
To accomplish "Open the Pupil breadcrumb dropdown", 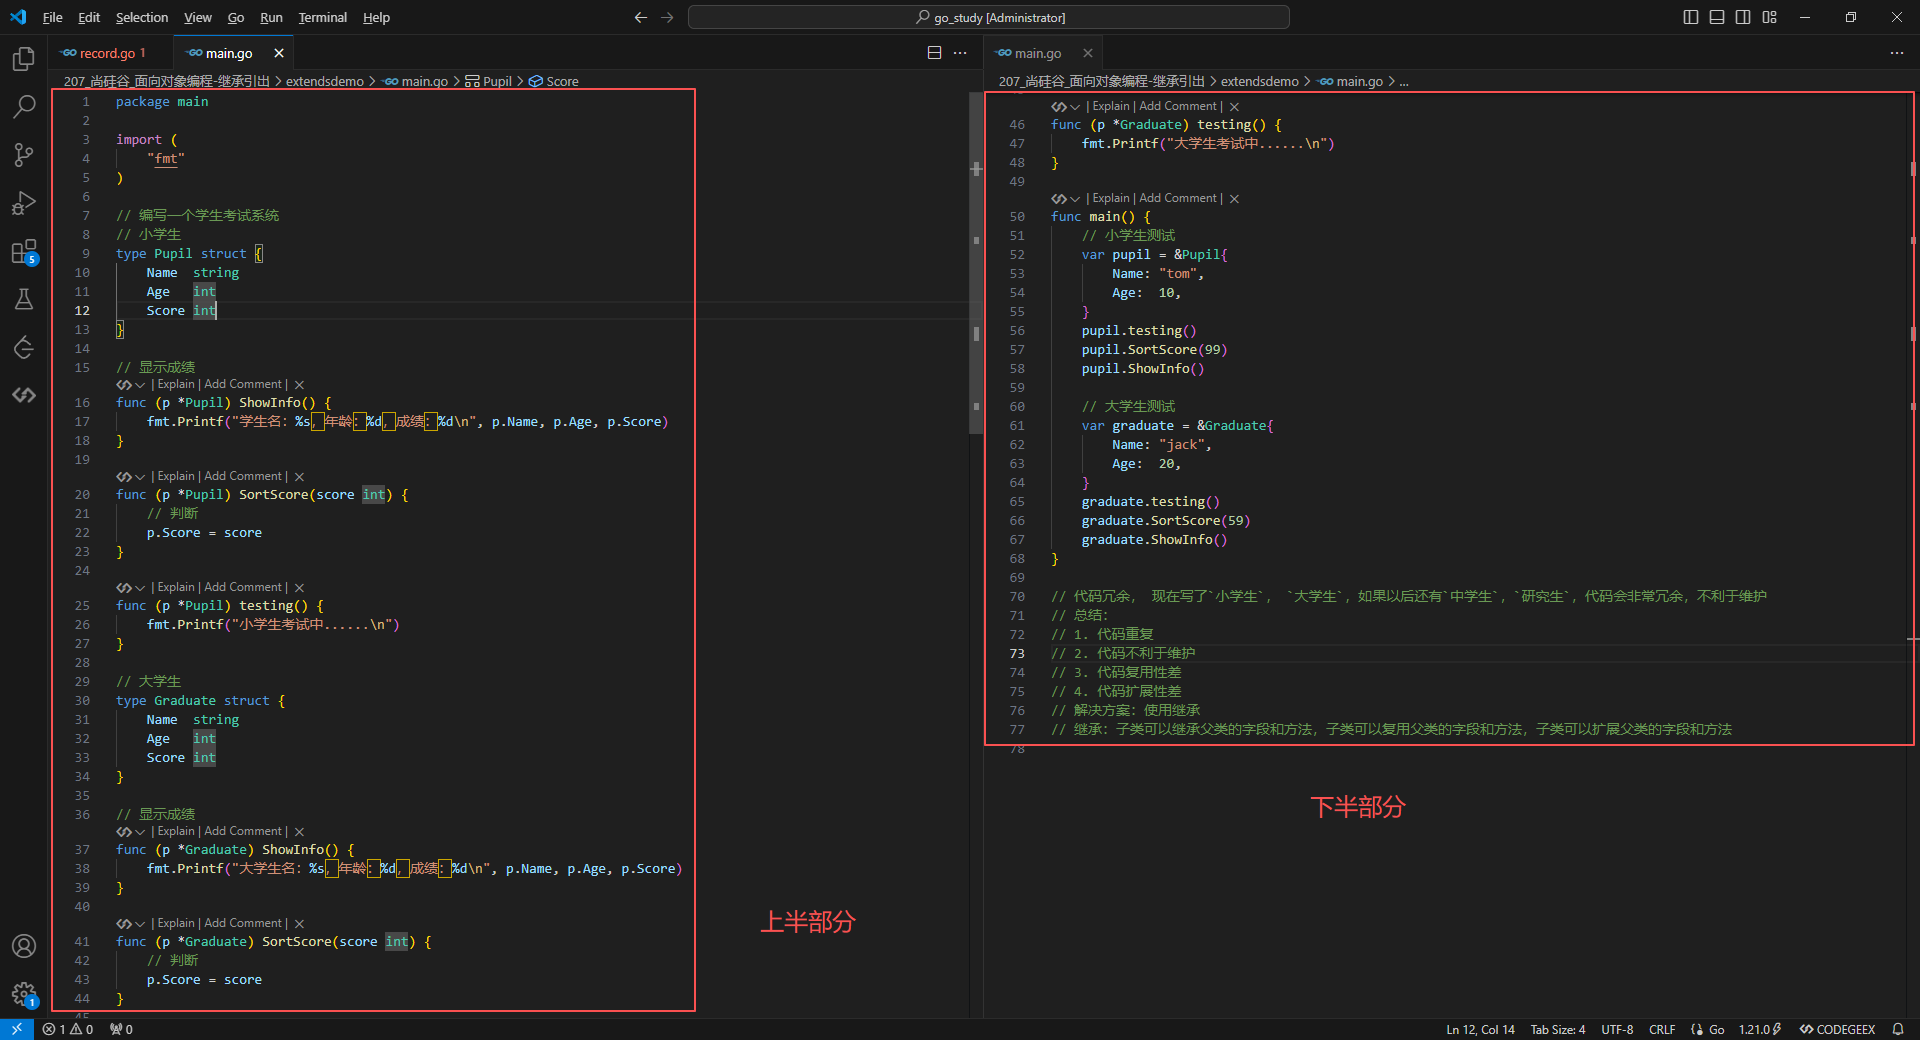I will click(x=489, y=82).
